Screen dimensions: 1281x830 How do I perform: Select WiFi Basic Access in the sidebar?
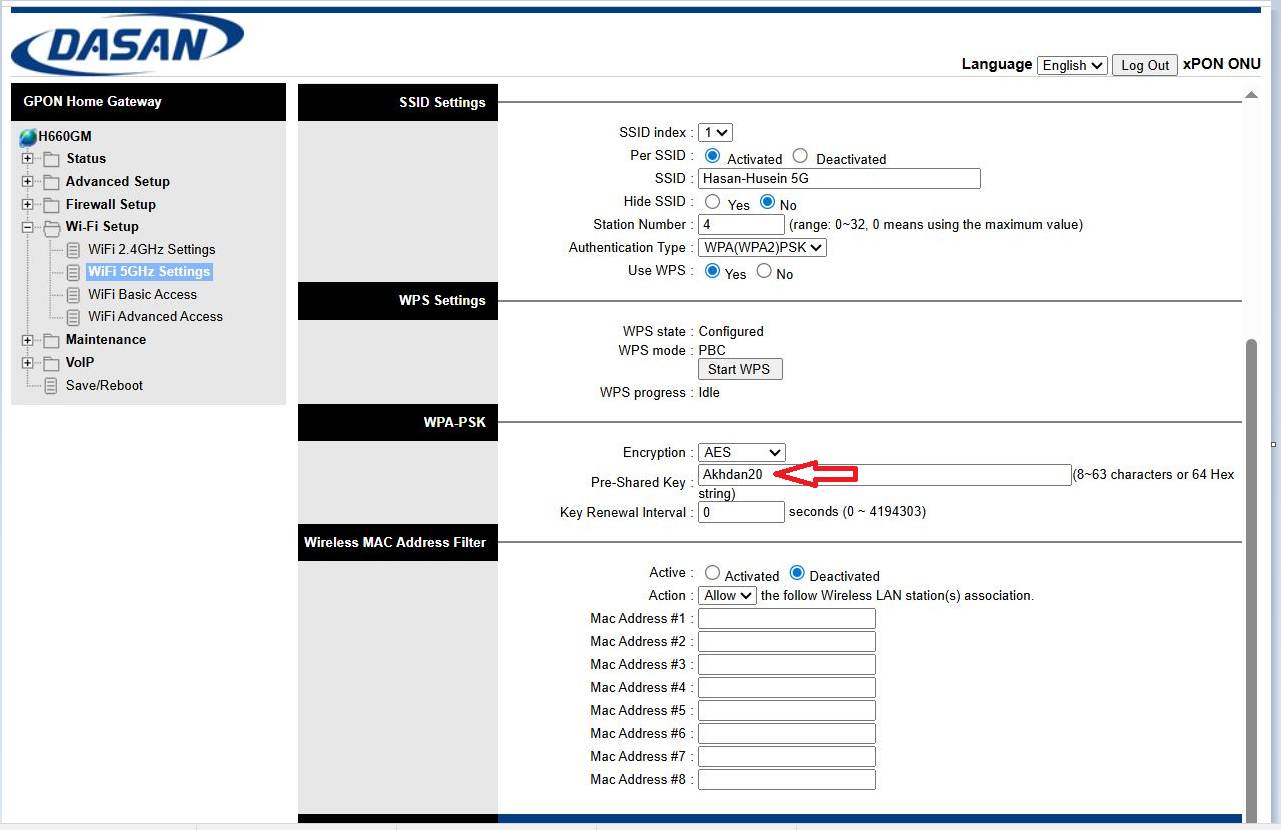(142, 294)
